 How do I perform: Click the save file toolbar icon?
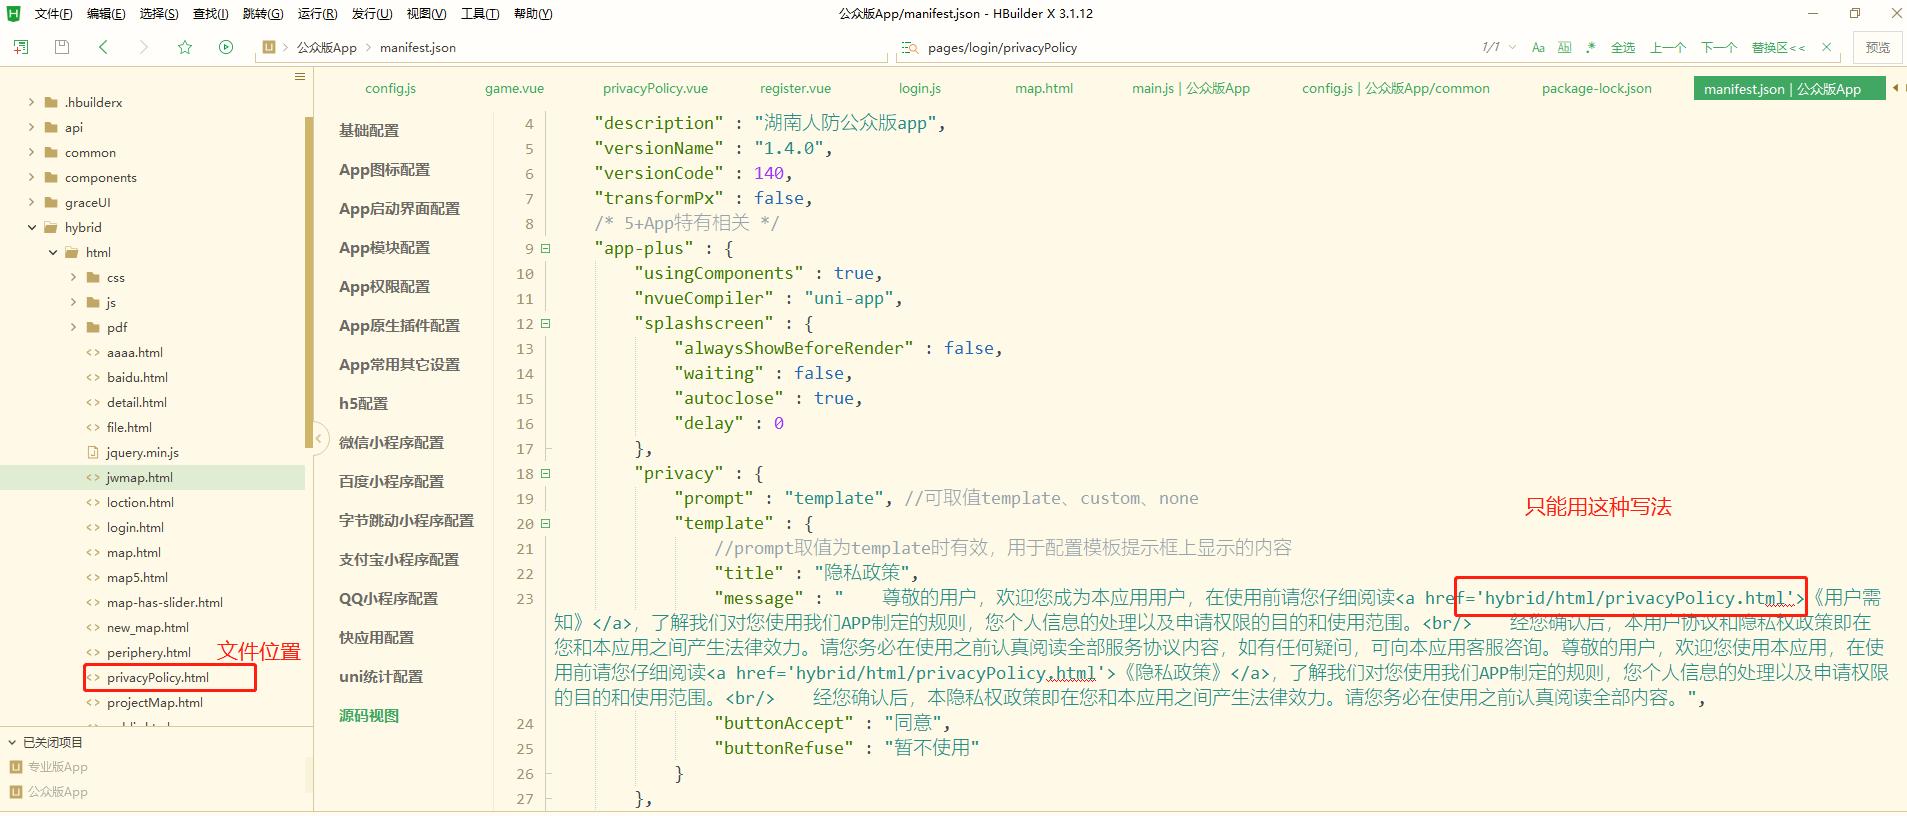(62, 47)
